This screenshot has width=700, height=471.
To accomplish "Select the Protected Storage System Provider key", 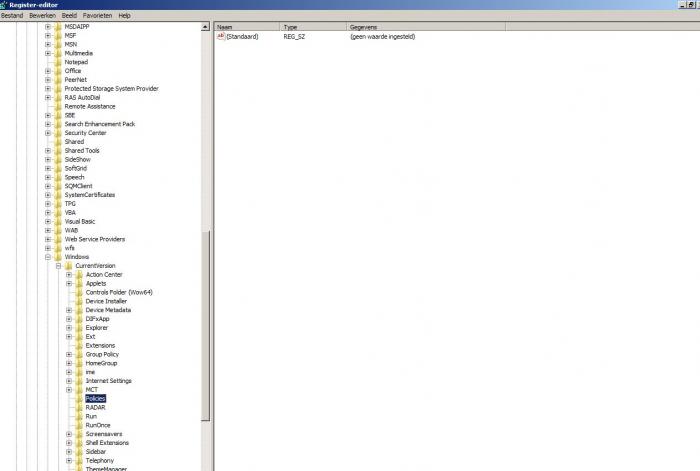I will pos(111,88).
